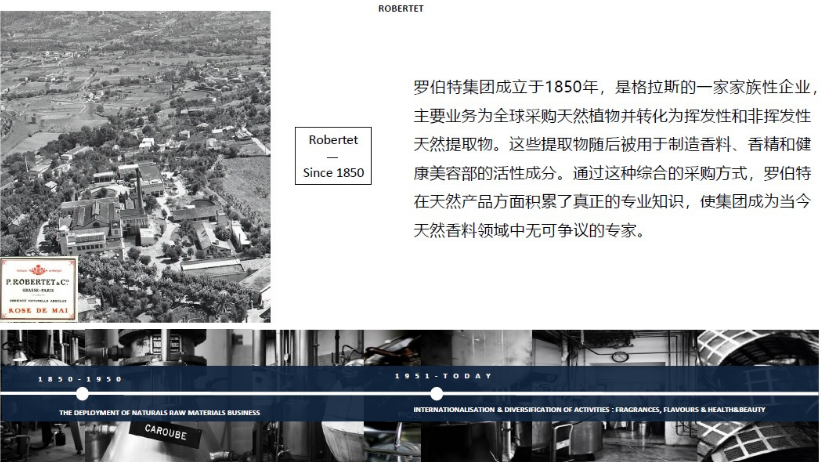This screenshot has height=462, width=821.
Task: Click the line starting 罗伯特集团成立于1850年
Action: 616,87
